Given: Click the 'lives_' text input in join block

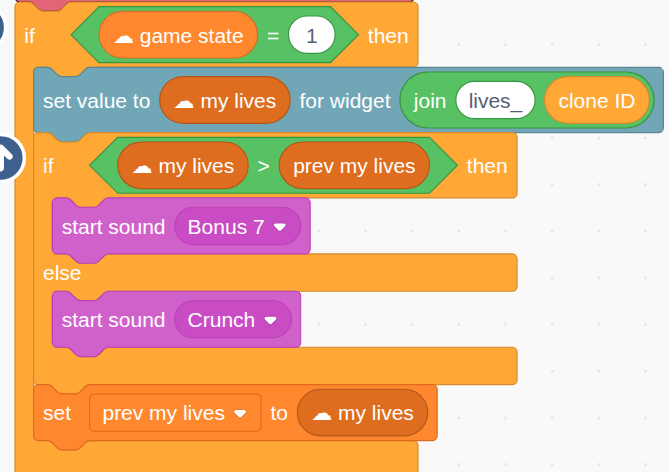Looking at the screenshot, I should [x=495, y=101].
